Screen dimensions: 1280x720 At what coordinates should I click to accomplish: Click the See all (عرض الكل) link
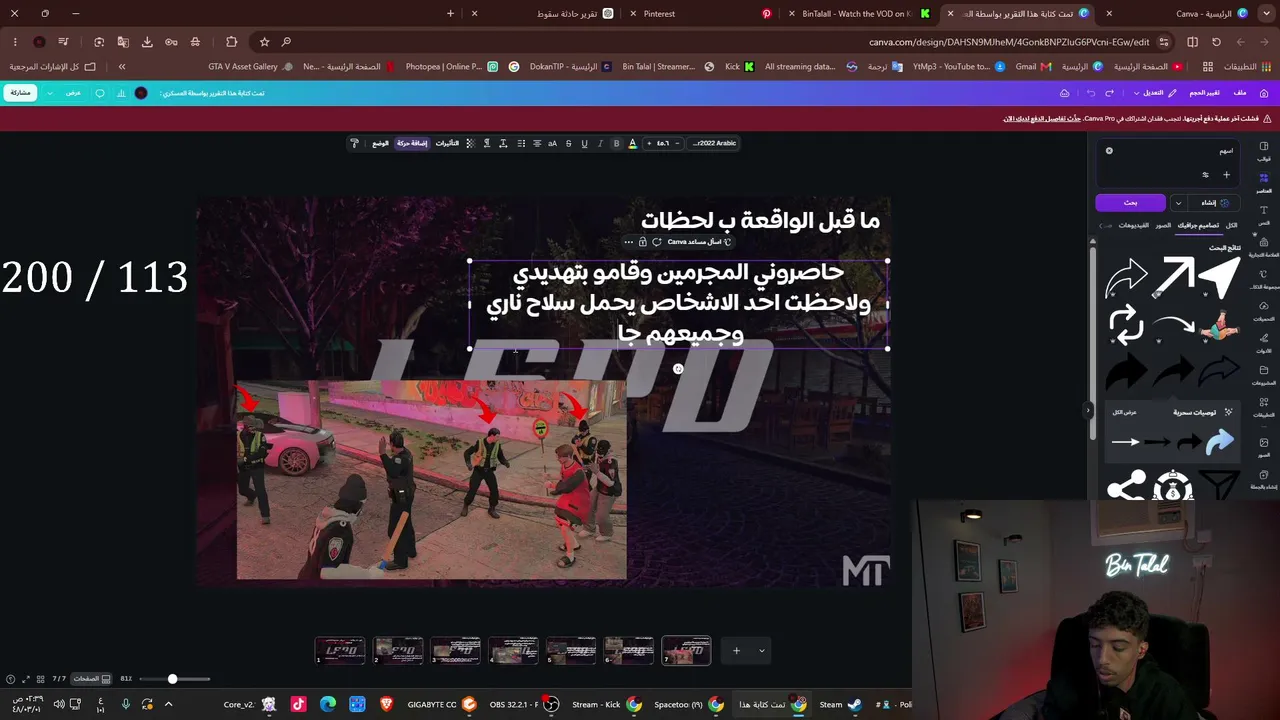(x=1124, y=412)
